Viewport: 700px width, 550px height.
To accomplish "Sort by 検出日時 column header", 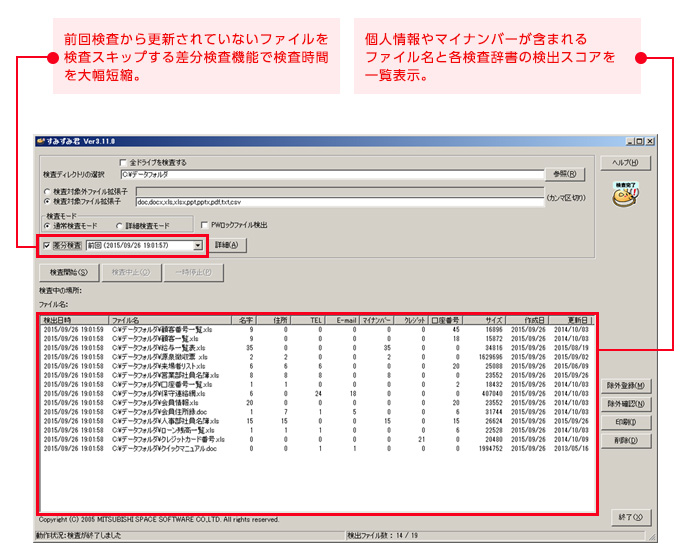I will (x=74, y=320).
